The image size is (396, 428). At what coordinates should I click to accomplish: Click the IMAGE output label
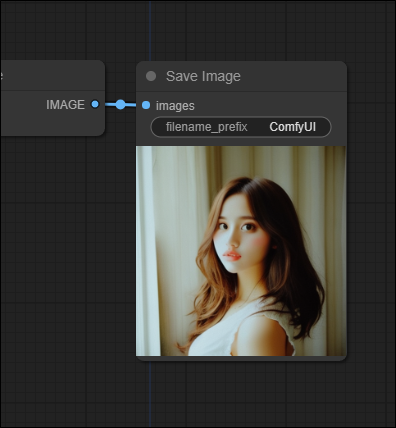click(65, 105)
